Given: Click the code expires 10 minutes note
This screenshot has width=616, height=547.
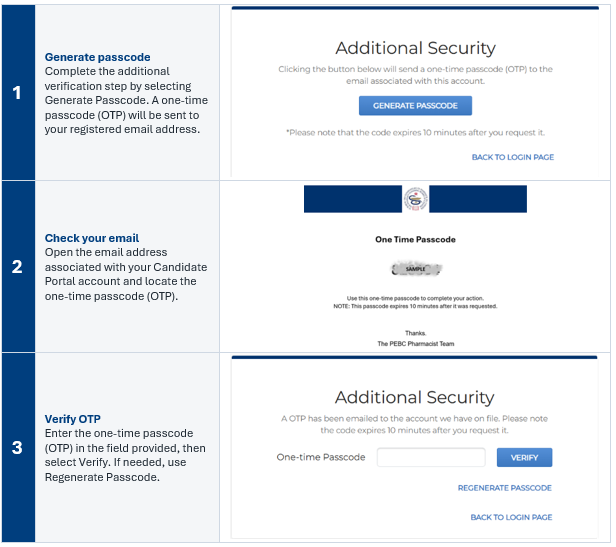Looking at the screenshot, I should pos(415,133).
